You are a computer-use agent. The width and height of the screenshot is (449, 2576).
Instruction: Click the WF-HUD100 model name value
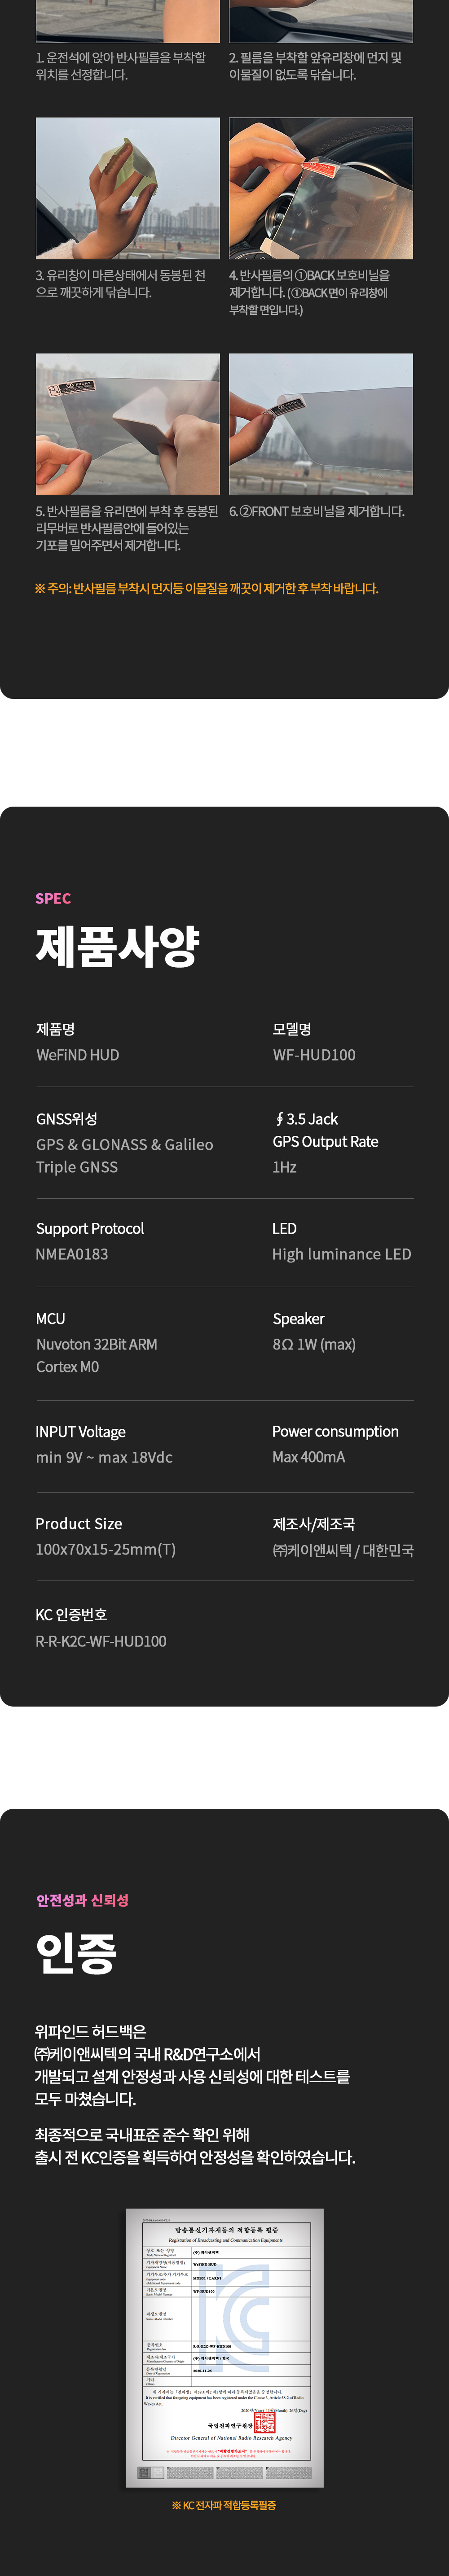tap(314, 1055)
